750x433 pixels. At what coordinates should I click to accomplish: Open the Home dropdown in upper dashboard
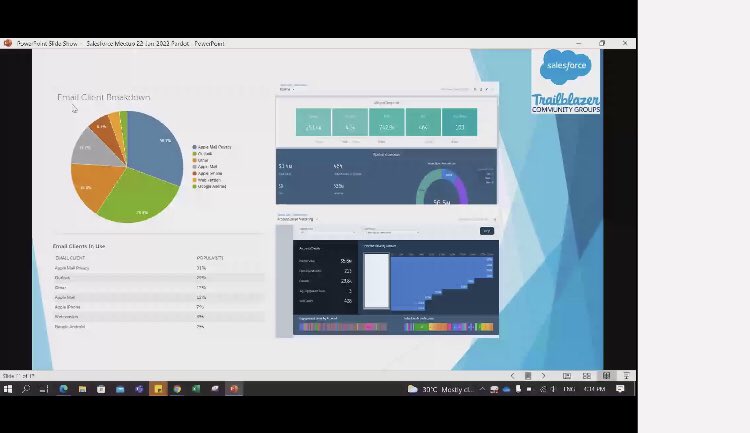287,89
